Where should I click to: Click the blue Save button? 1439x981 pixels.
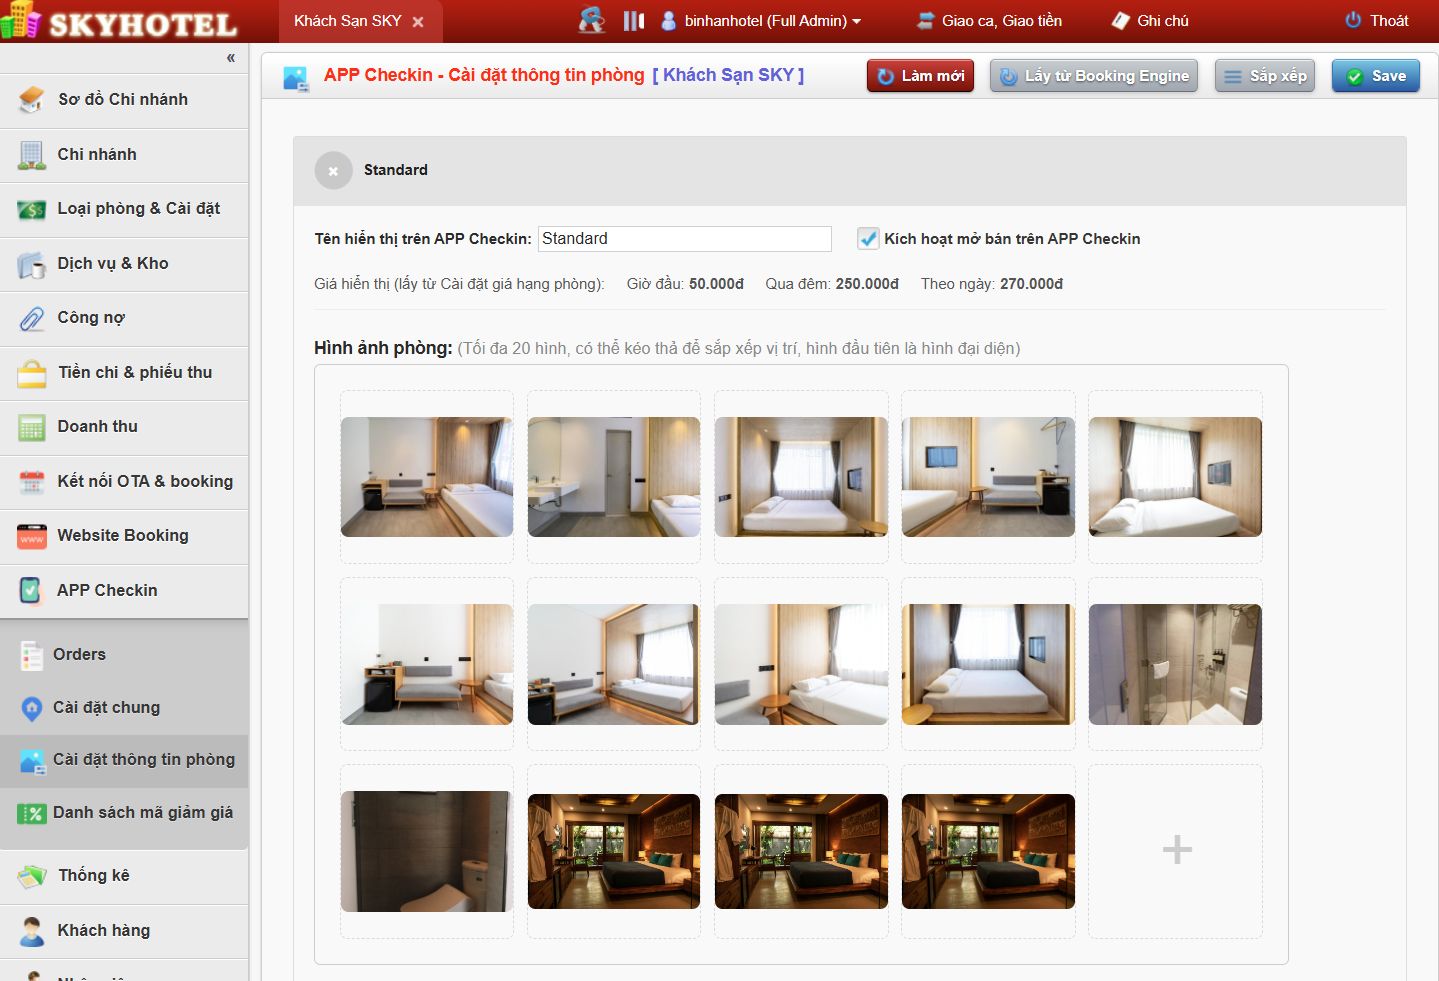(1376, 76)
